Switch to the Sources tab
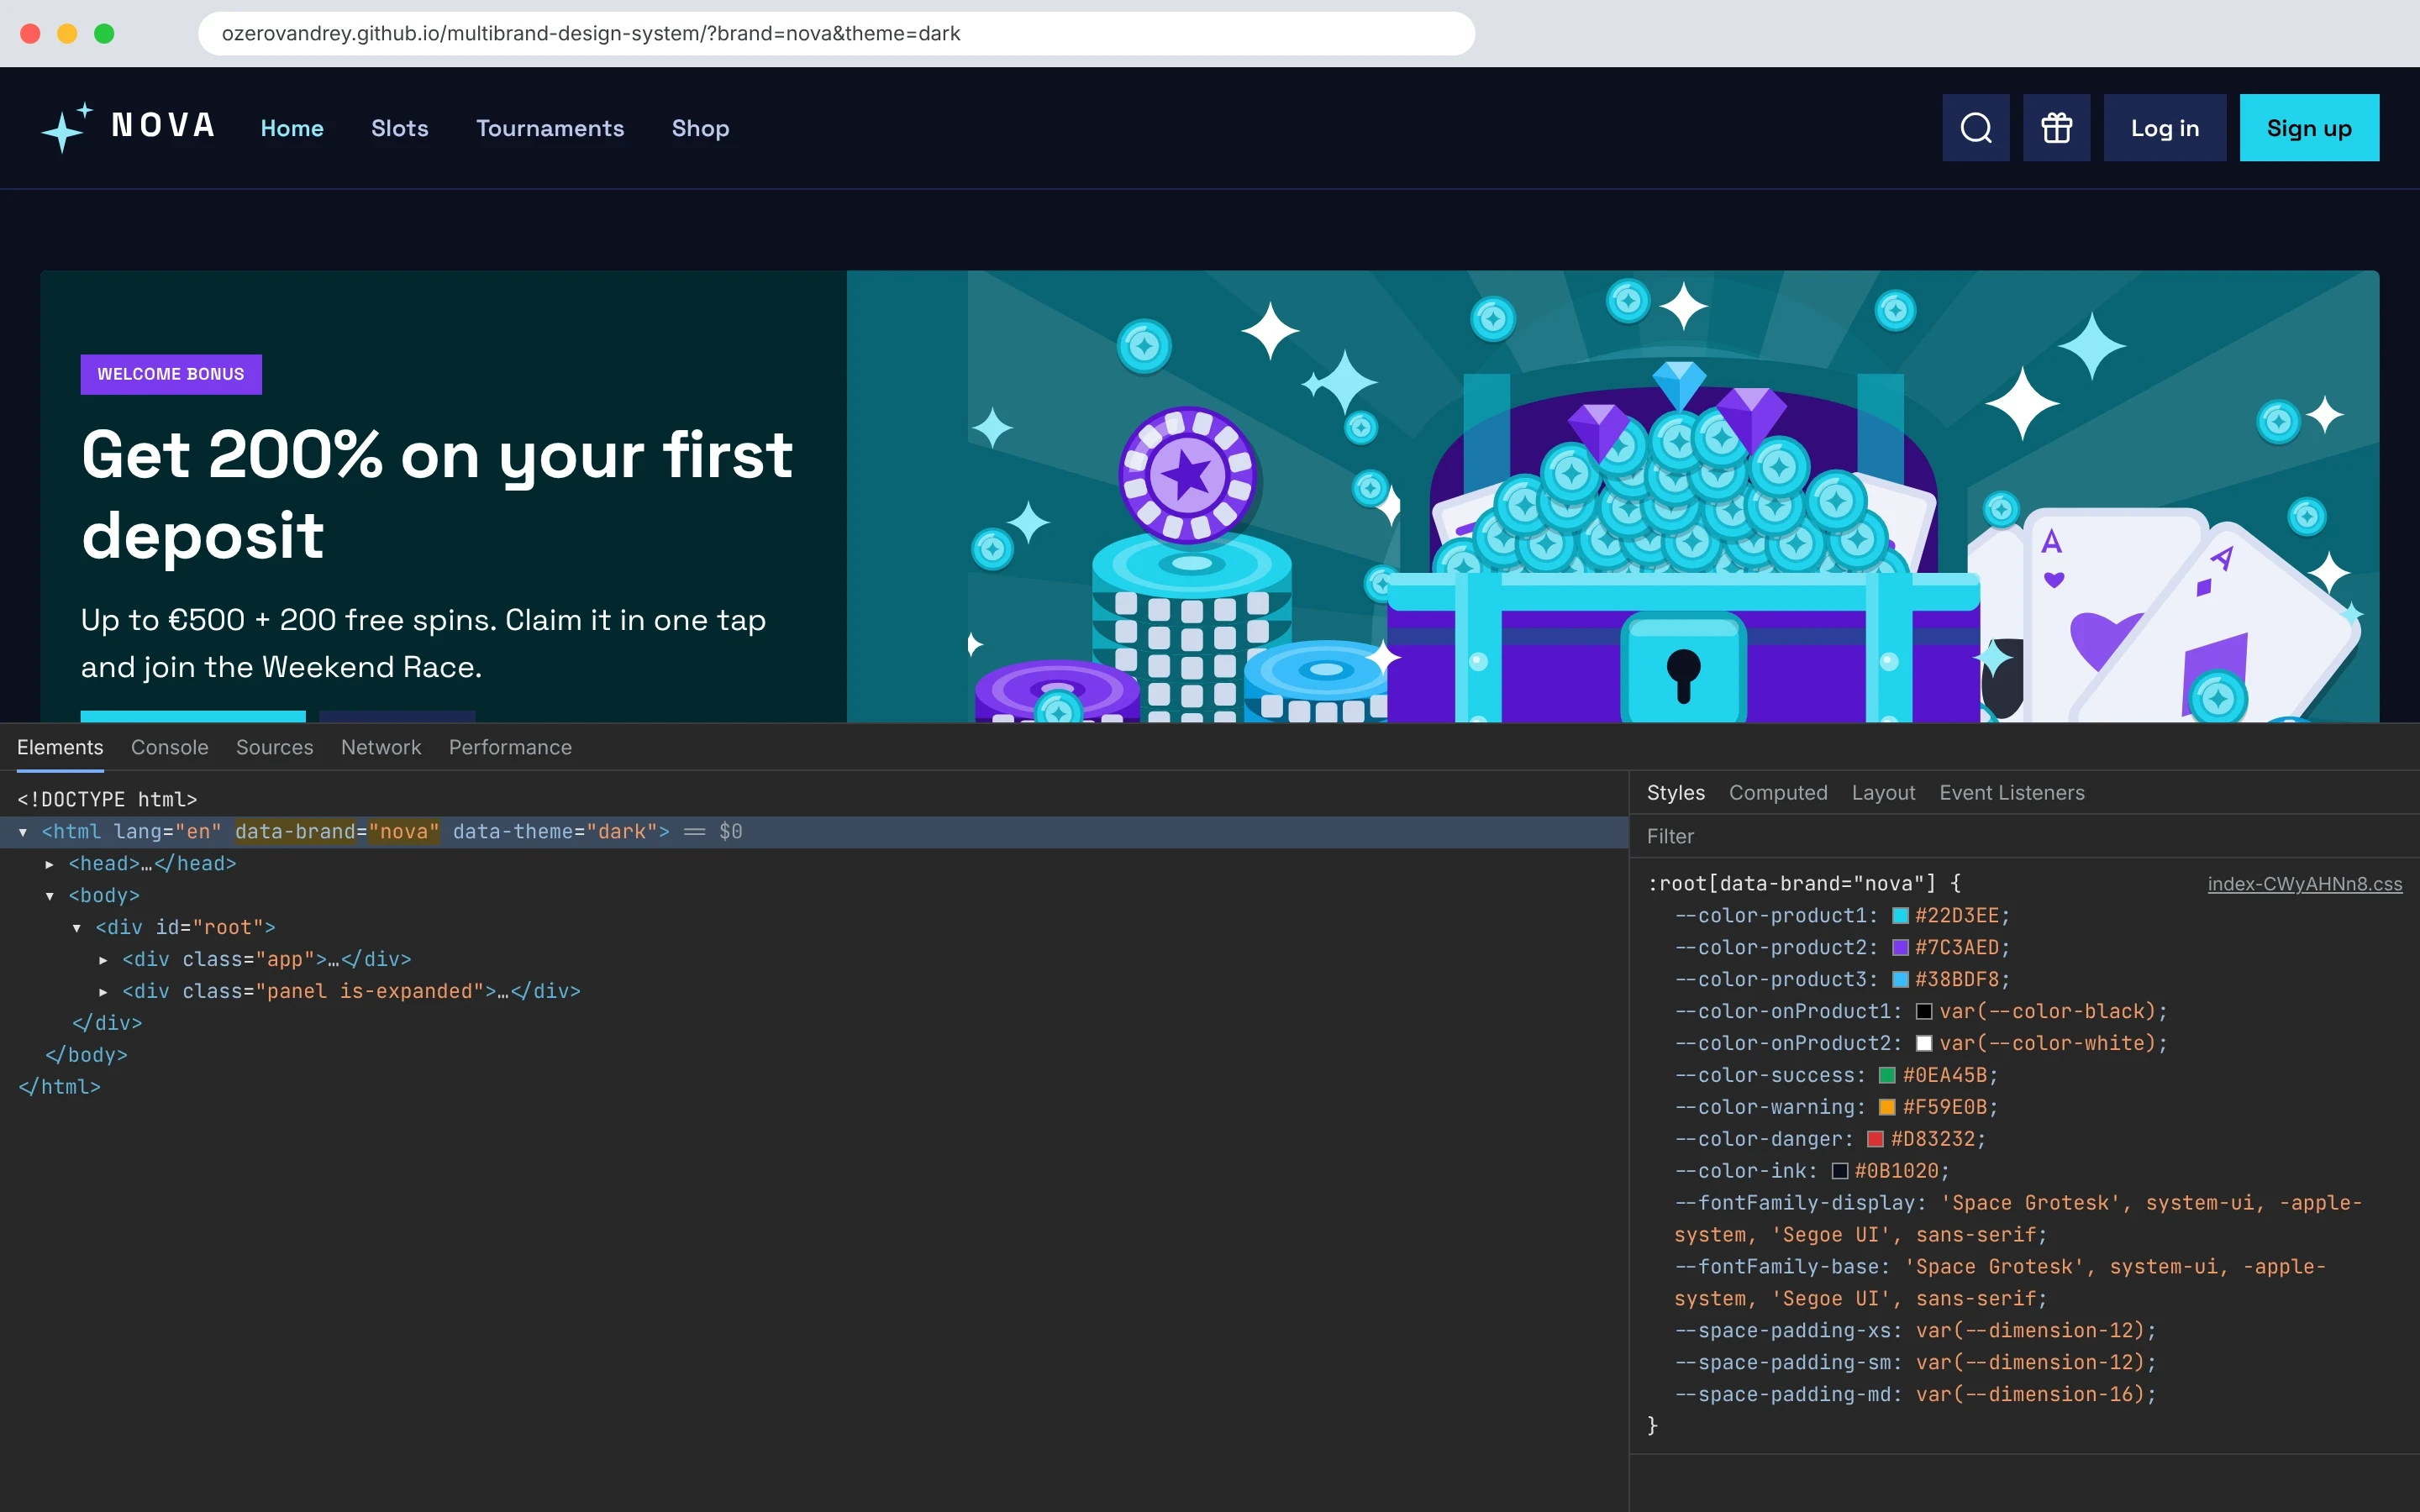 click(274, 747)
